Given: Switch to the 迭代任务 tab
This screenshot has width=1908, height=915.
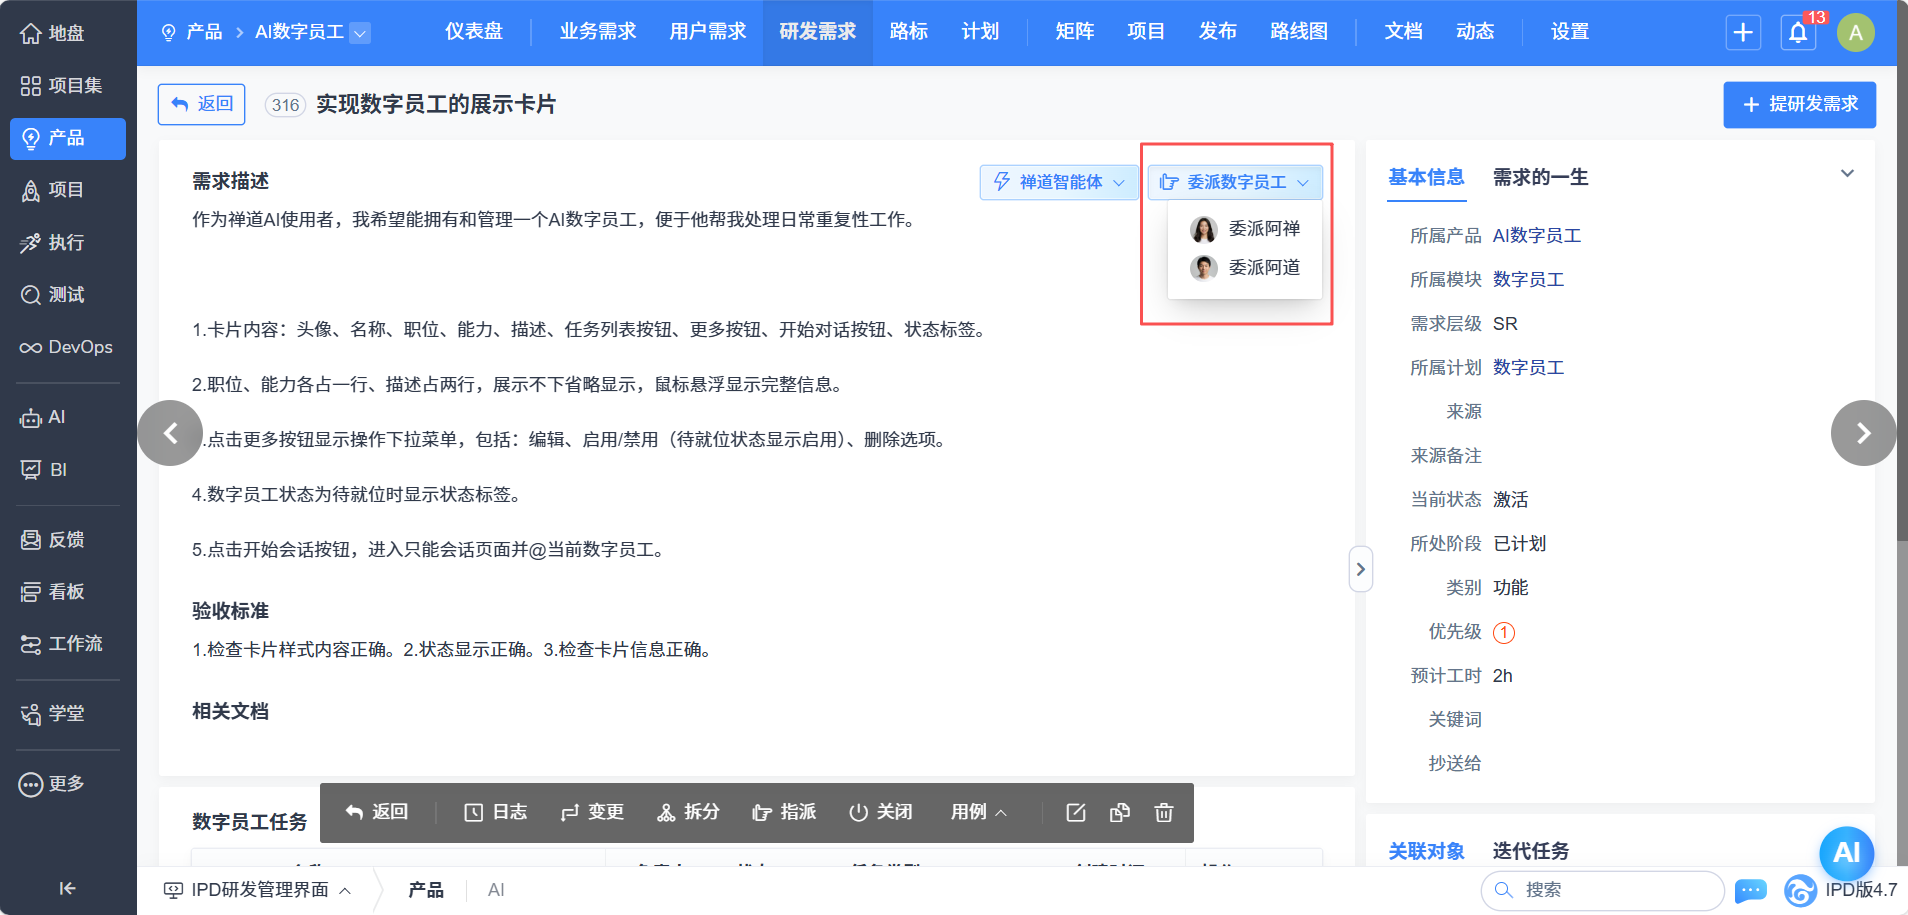Looking at the screenshot, I should tap(1530, 851).
